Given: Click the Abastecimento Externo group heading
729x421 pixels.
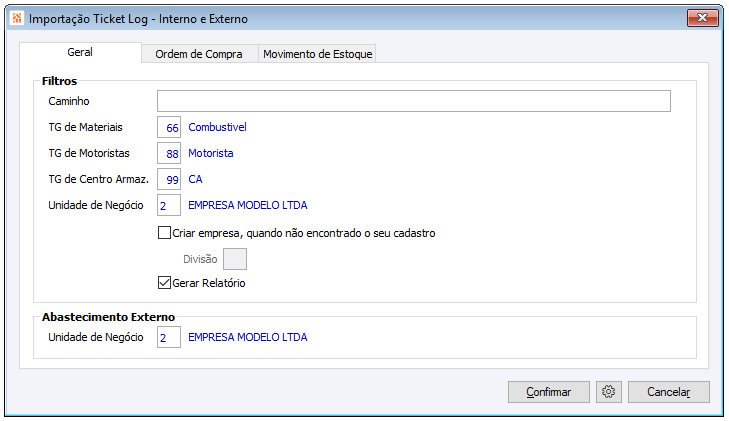Looking at the screenshot, I should click(x=108, y=317).
